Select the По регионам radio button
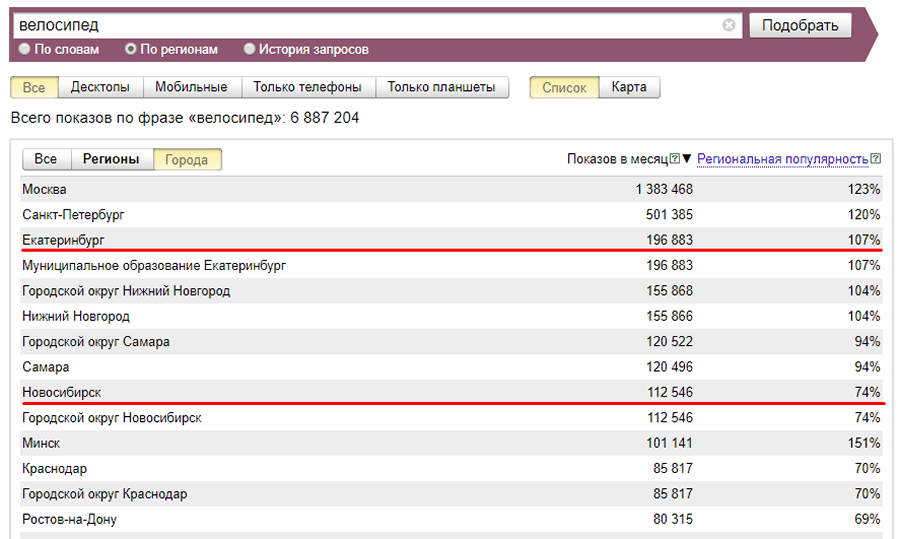 [131, 49]
